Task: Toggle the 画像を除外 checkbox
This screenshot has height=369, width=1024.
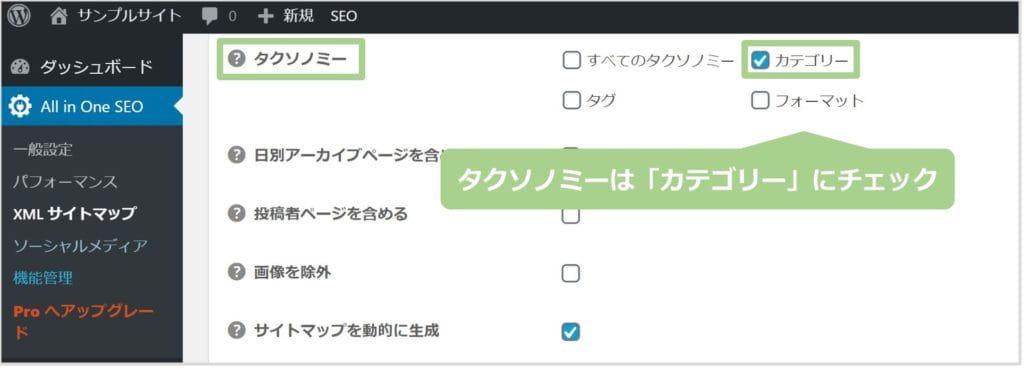Action: tap(571, 274)
